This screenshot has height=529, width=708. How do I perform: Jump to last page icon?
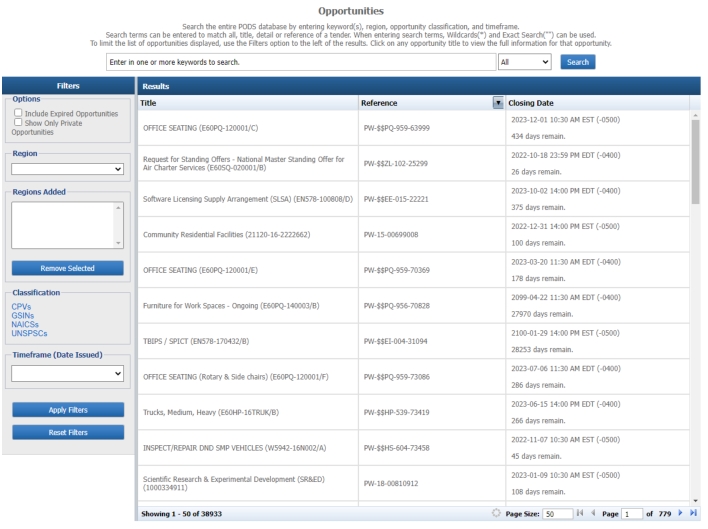(694, 513)
